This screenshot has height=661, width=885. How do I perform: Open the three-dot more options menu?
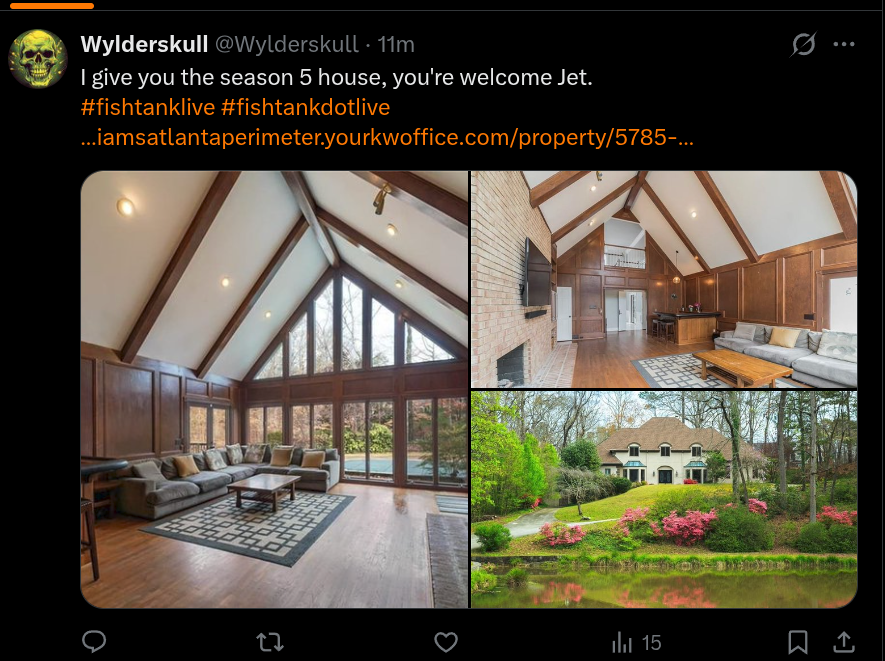tap(844, 44)
